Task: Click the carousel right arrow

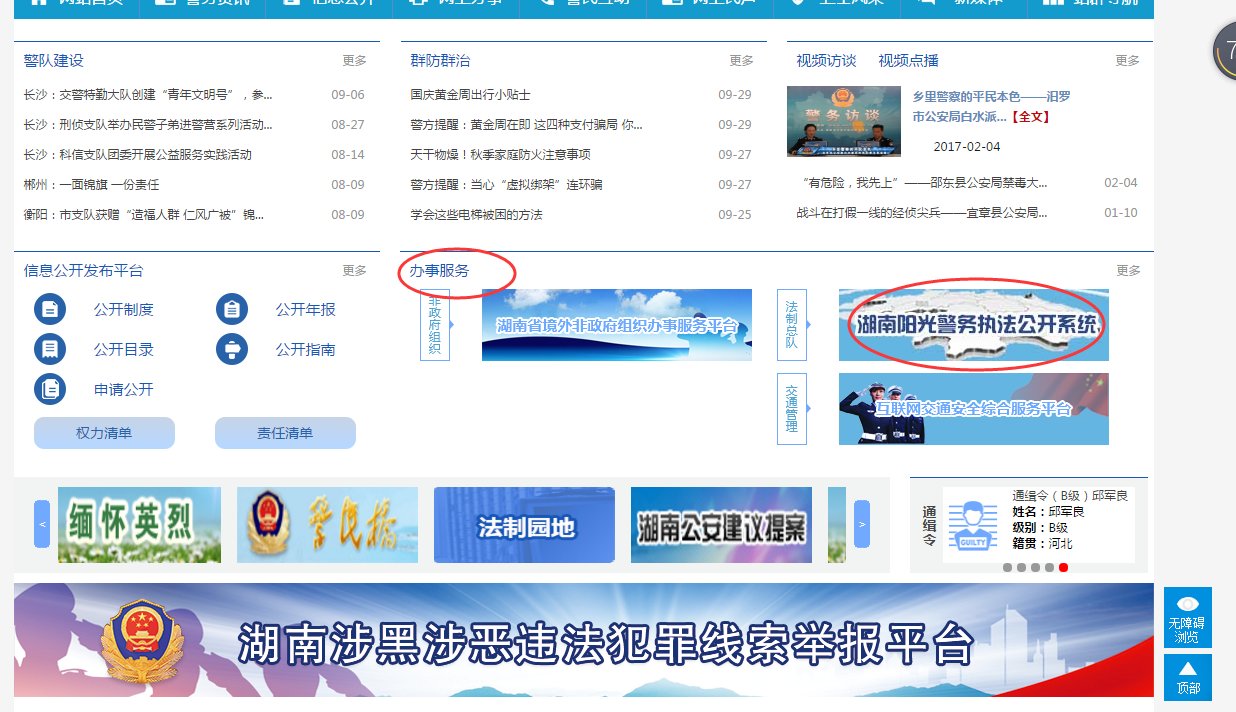Action: pyautogui.click(x=861, y=523)
